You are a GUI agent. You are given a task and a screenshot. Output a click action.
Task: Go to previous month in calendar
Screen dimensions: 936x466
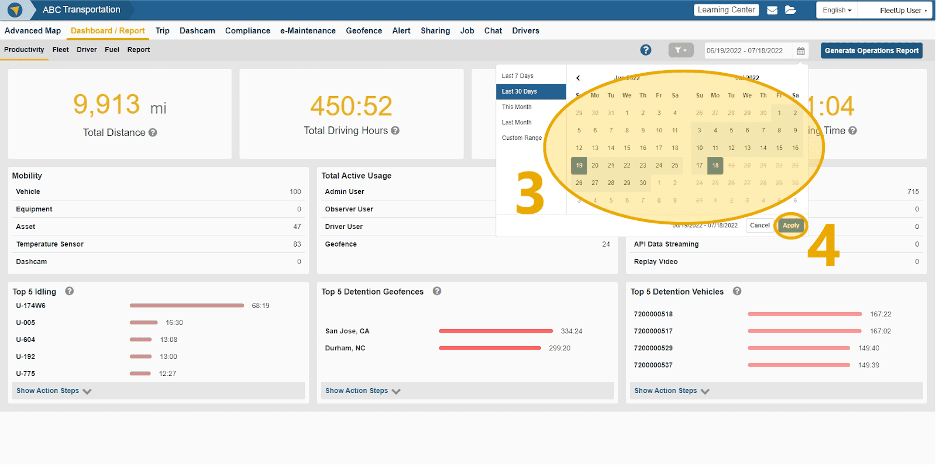pos(578,77)
